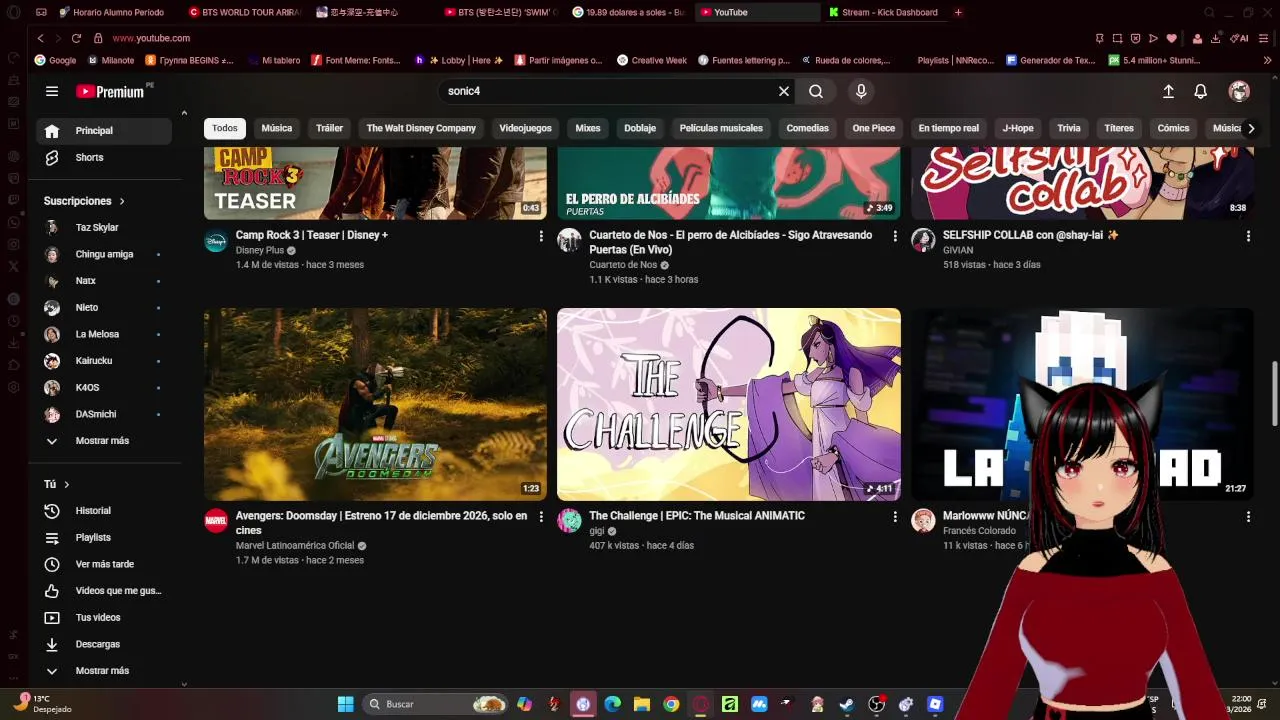The image size is (1280, 720).
Task: Open Marvel Latinoamérica Oficial channel link
Action: pyautogui.click(x=295, y=546)
